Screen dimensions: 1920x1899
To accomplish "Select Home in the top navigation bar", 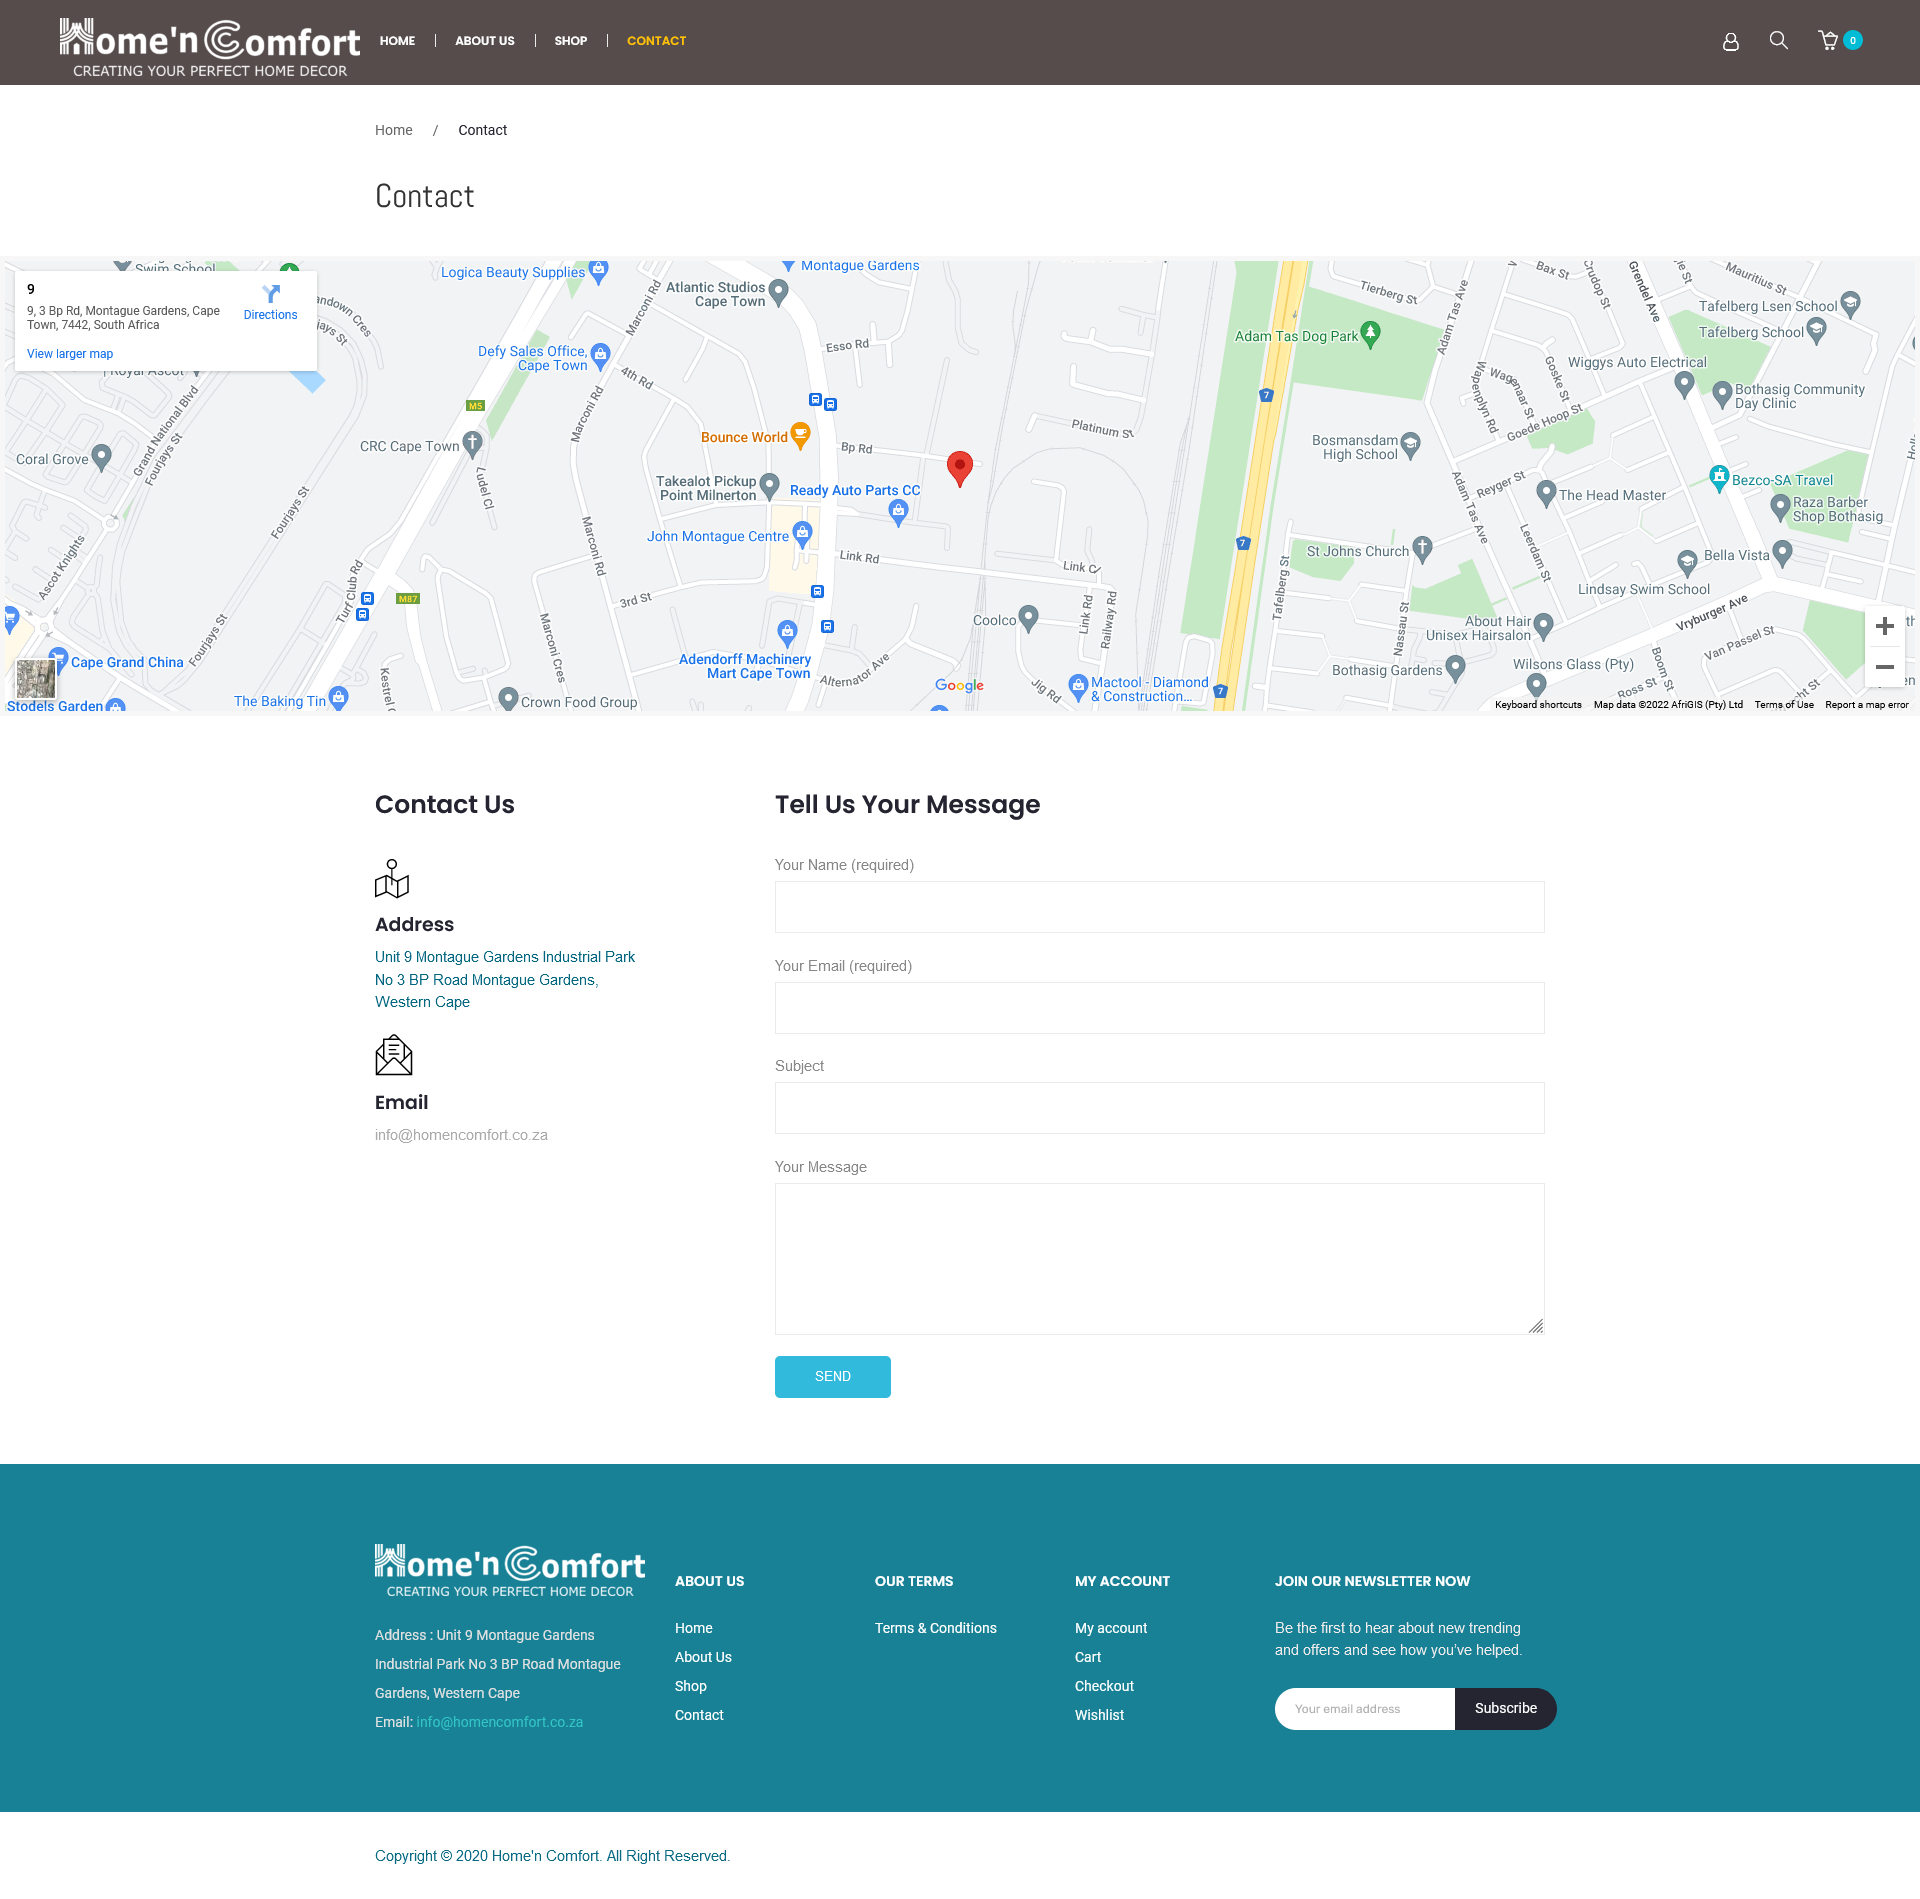I will [x=397, y=41].
